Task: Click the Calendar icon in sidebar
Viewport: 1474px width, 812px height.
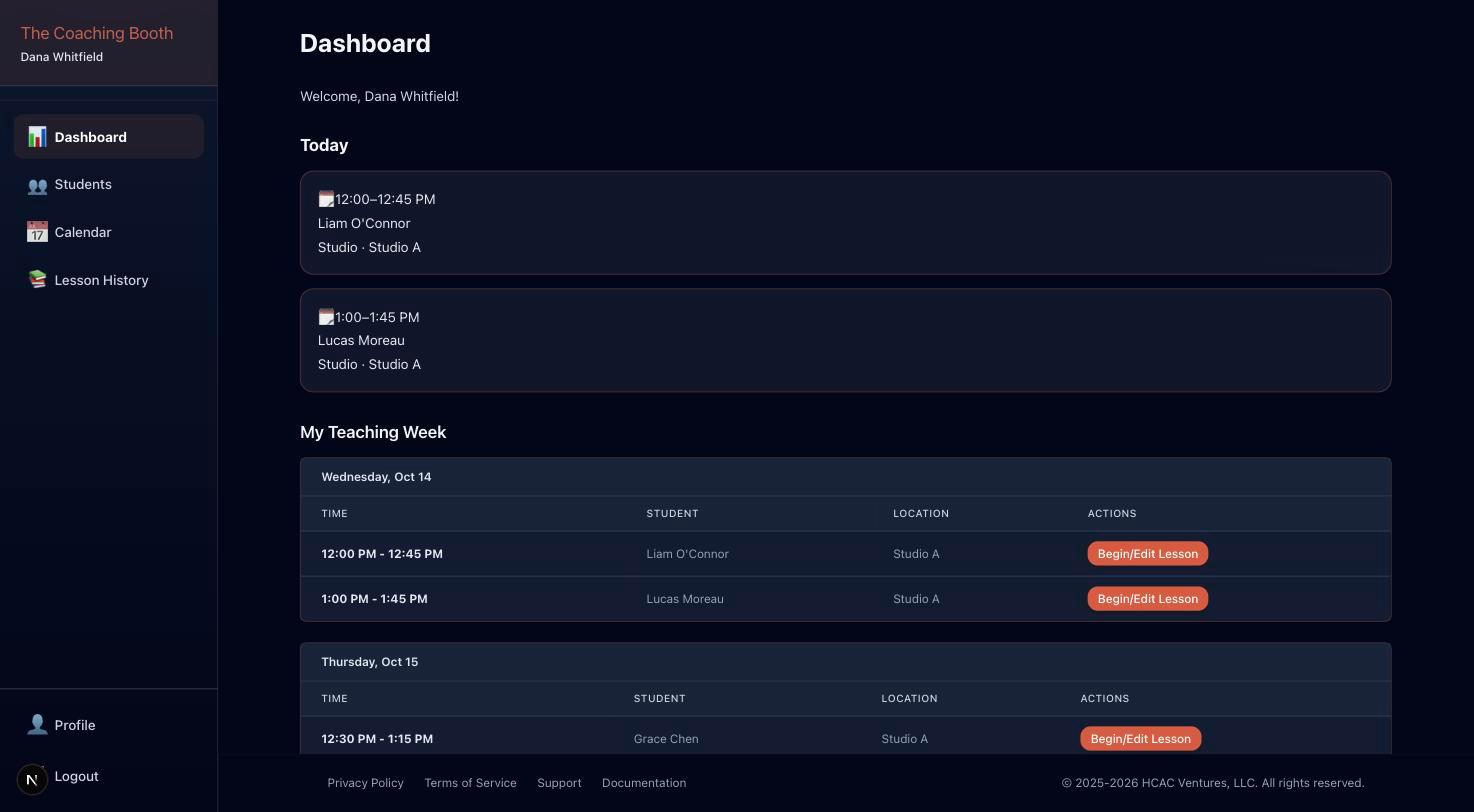Action: tap(37, 232)
